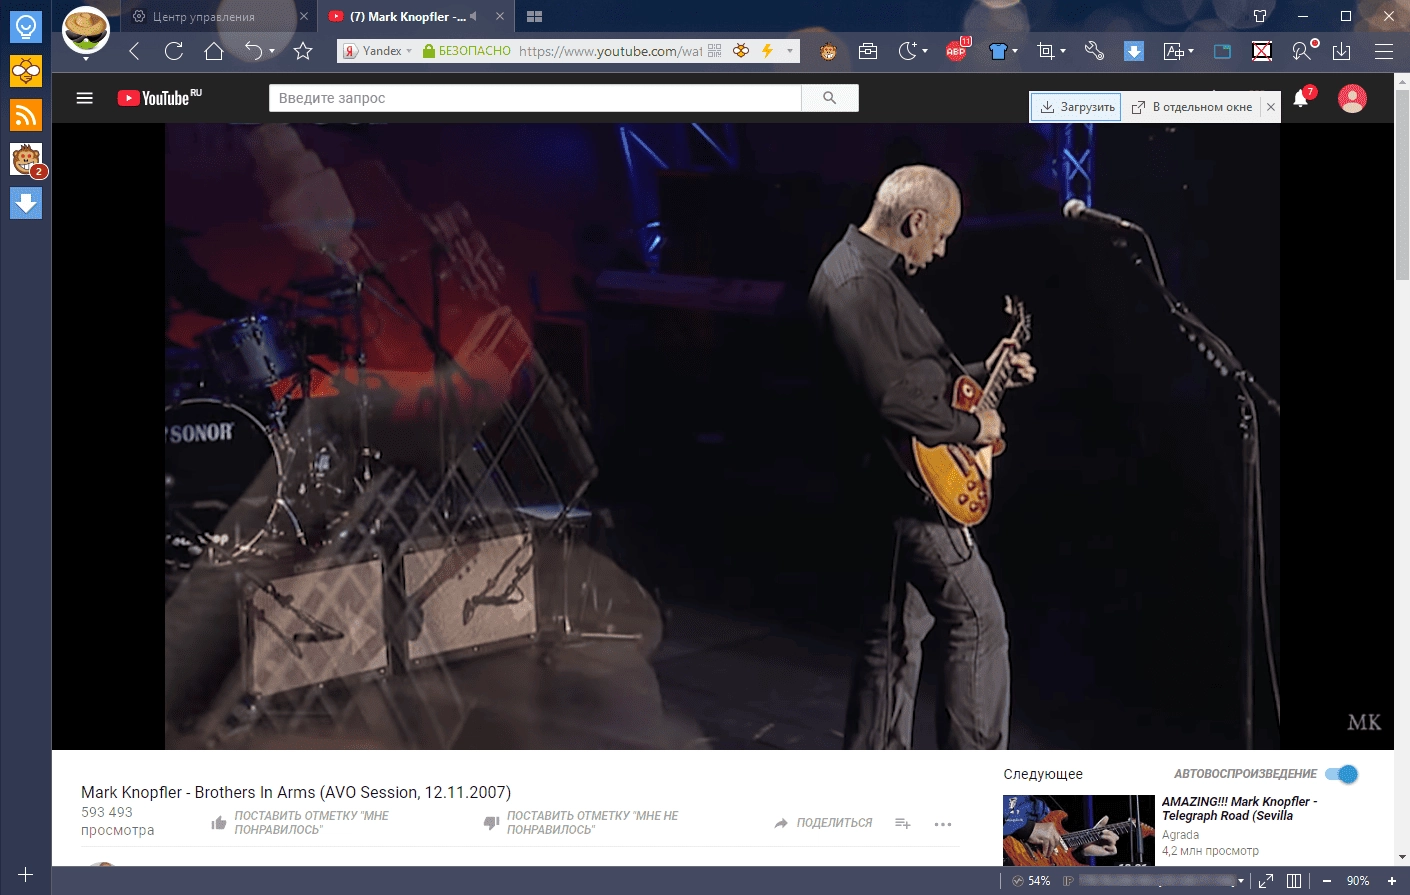
Task: Click the red crossed box toolbar icon
Action: coord(1262,51)
